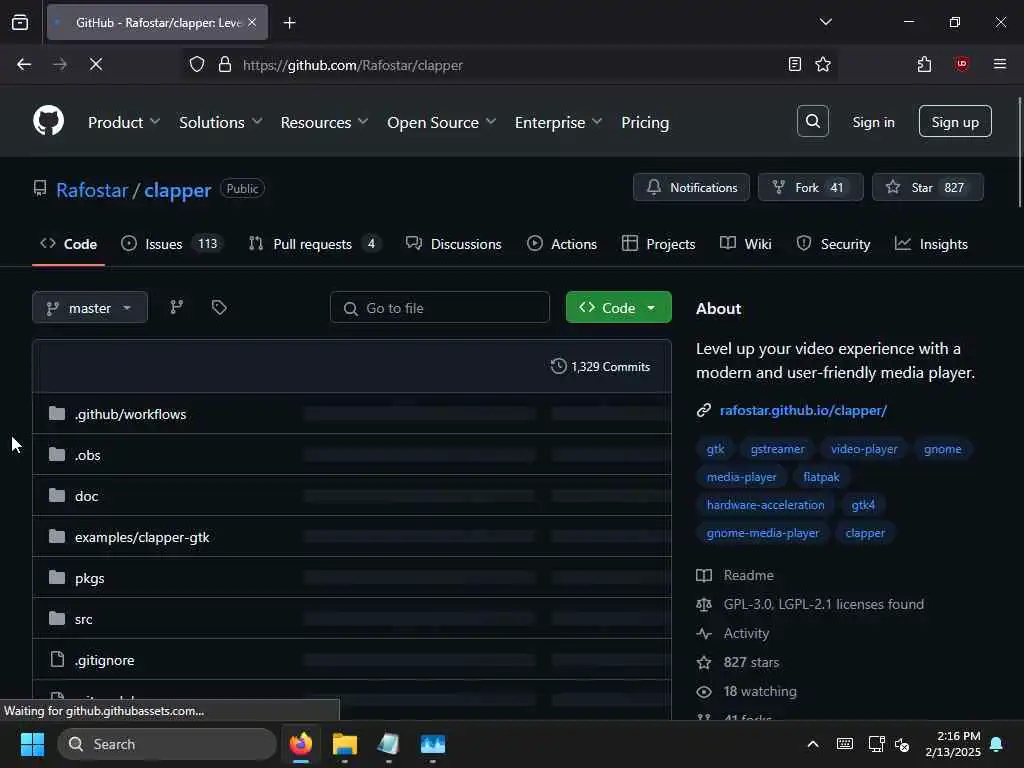Click the GitHub Octocat logo
1024x768 pixels.
(48, 121)
